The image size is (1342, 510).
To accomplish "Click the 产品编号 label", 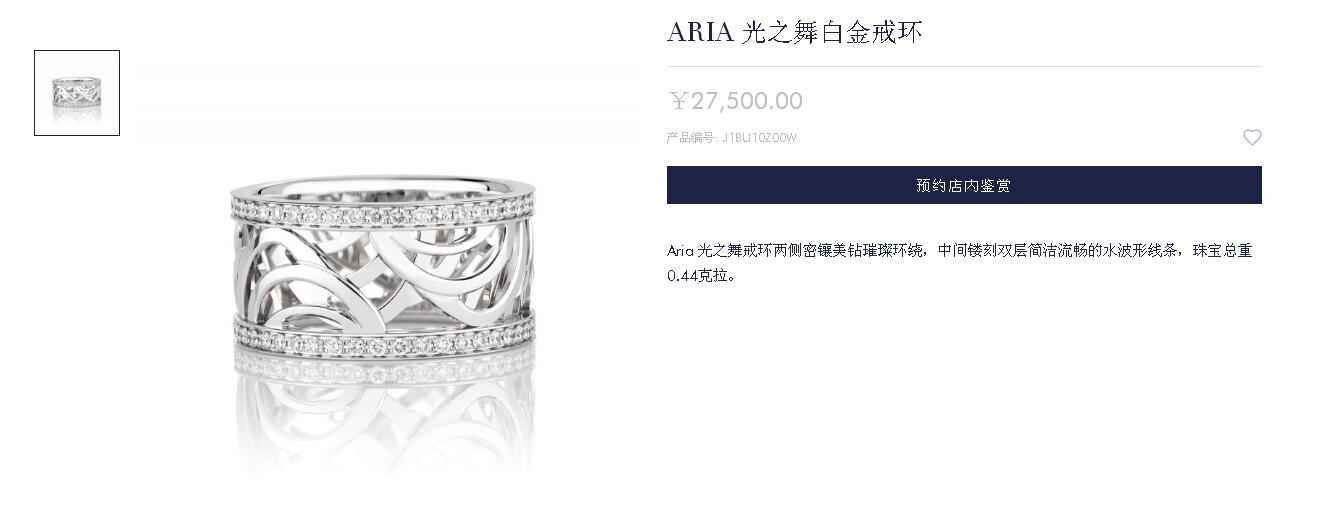I will click(692, 138).
